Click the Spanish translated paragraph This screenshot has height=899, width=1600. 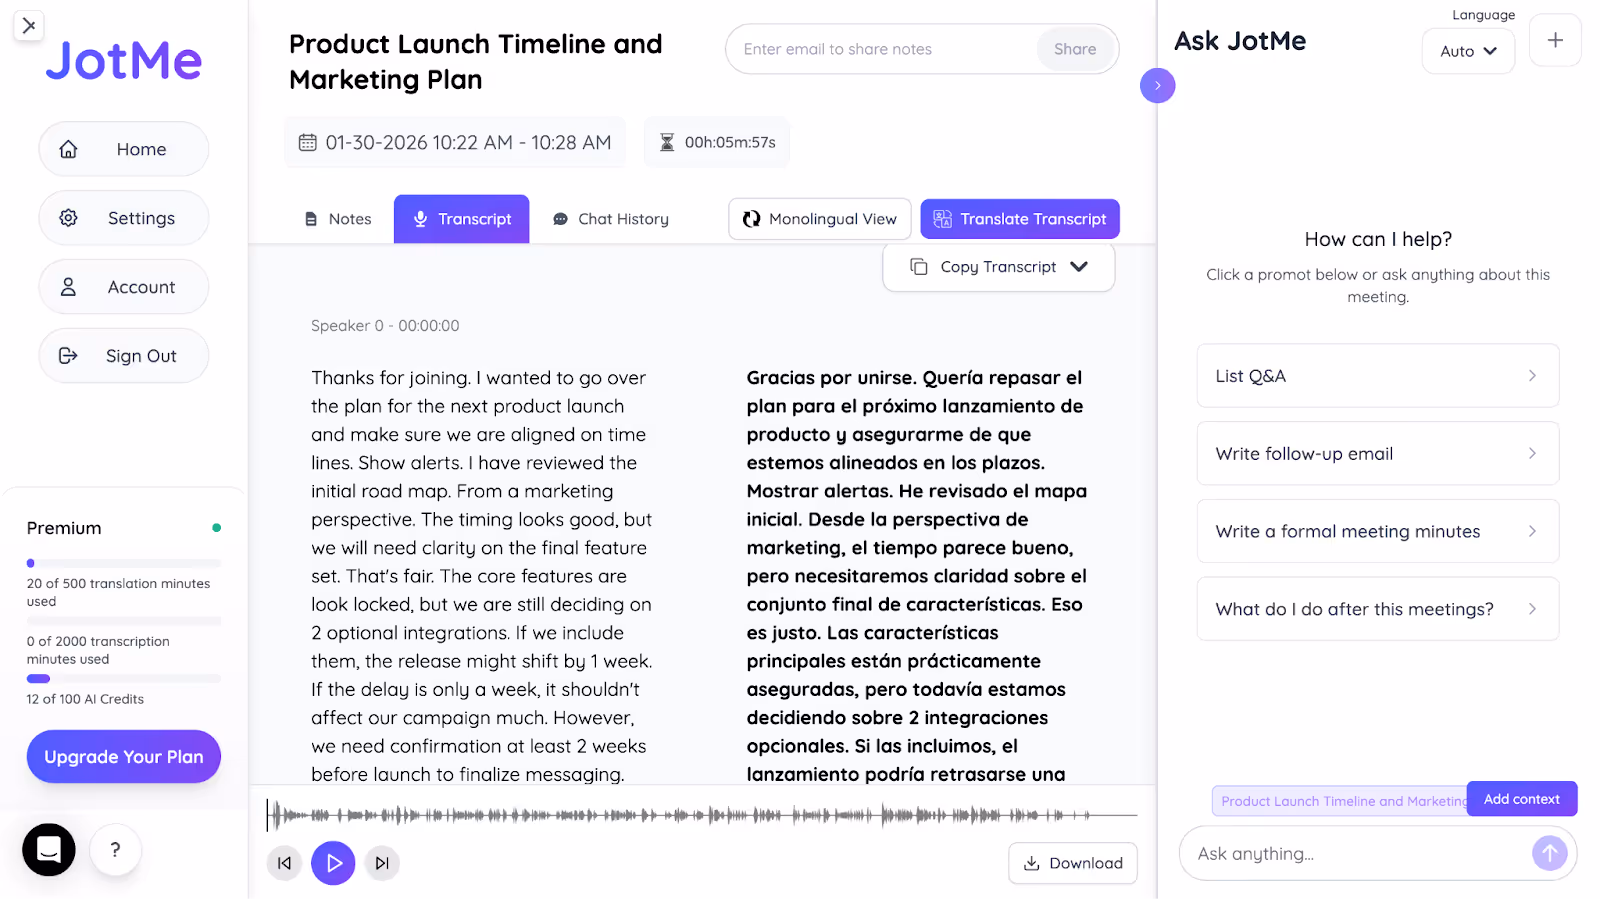(917, 576)
